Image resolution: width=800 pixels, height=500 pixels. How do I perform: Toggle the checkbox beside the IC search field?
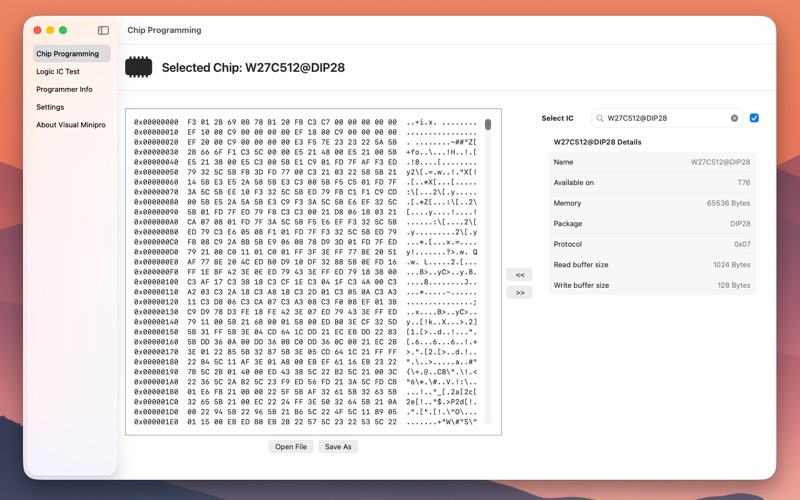coord(754,118)
